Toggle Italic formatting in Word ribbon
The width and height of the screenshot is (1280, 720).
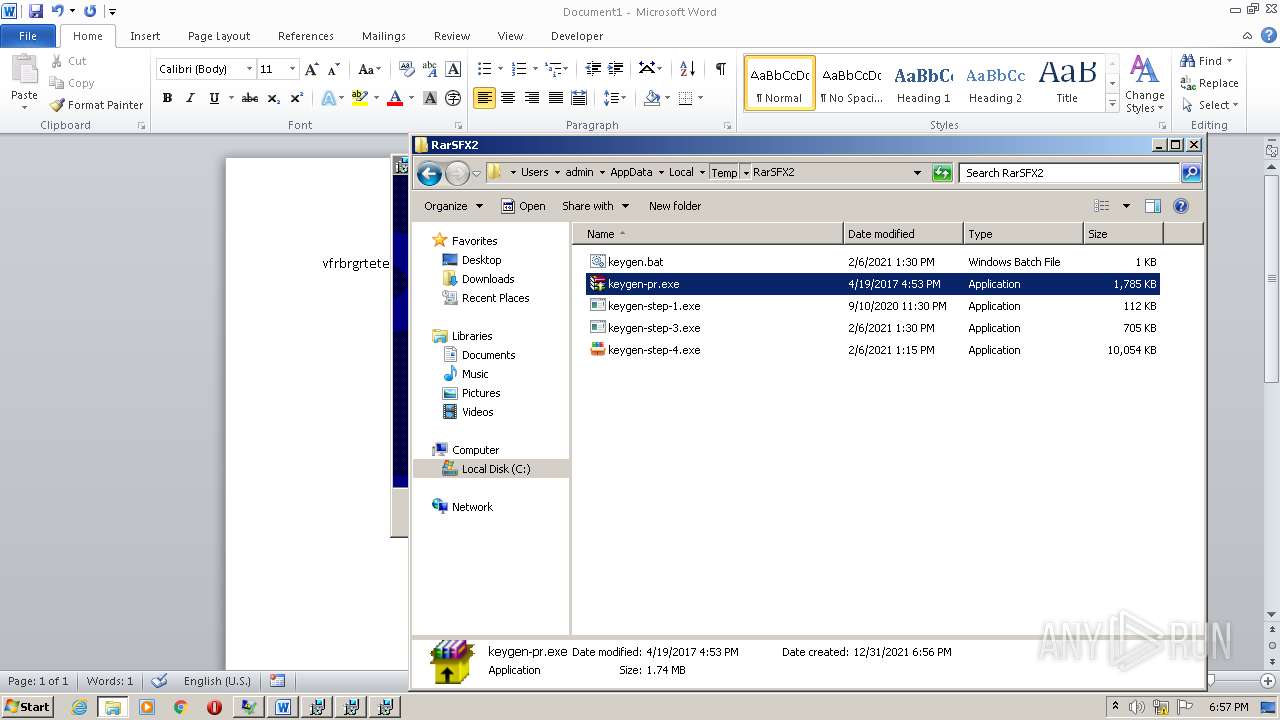(x=190, y=98)
